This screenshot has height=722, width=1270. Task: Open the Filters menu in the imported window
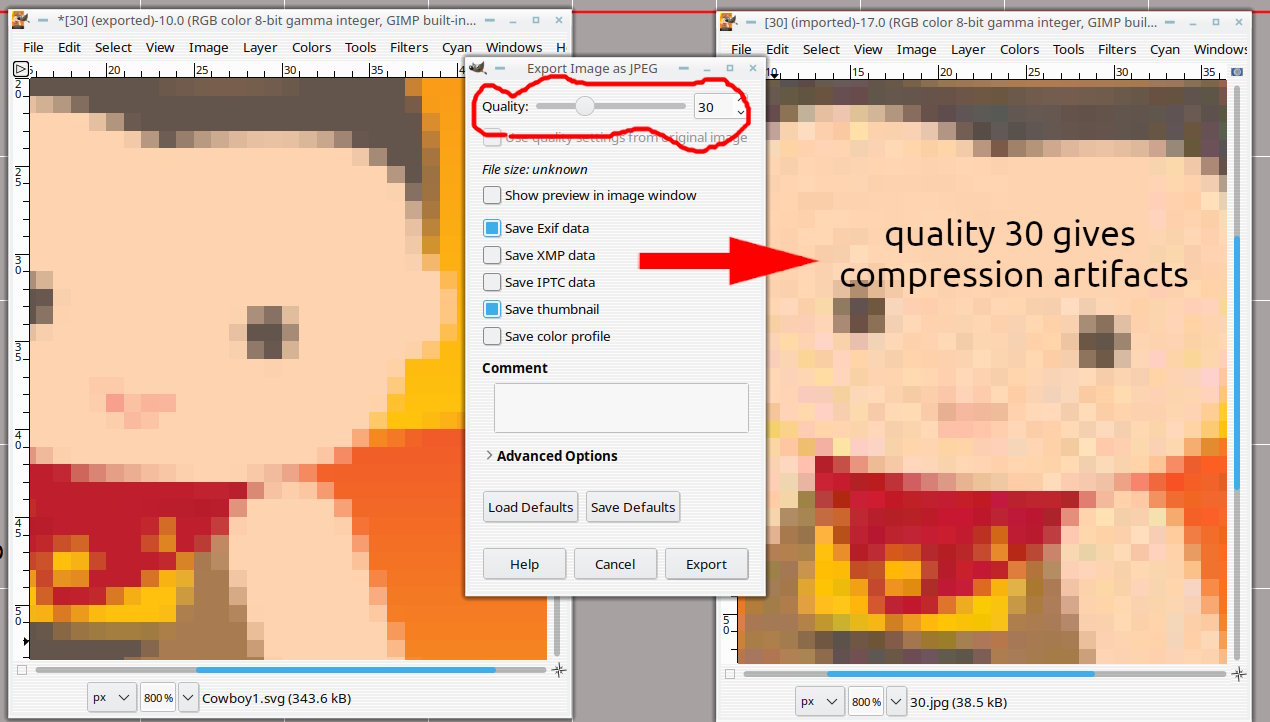point(1118,49)
